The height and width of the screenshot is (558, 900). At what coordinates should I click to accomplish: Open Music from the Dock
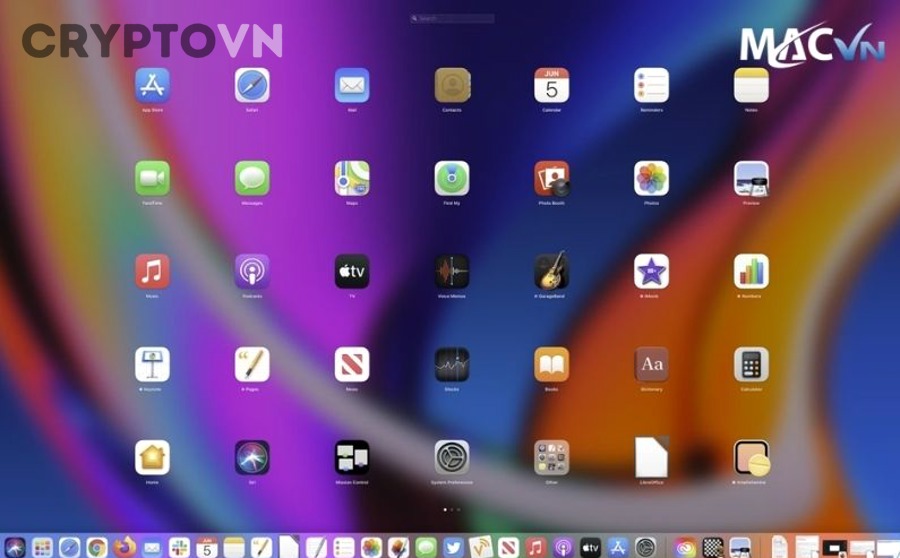tap(536, 548)
